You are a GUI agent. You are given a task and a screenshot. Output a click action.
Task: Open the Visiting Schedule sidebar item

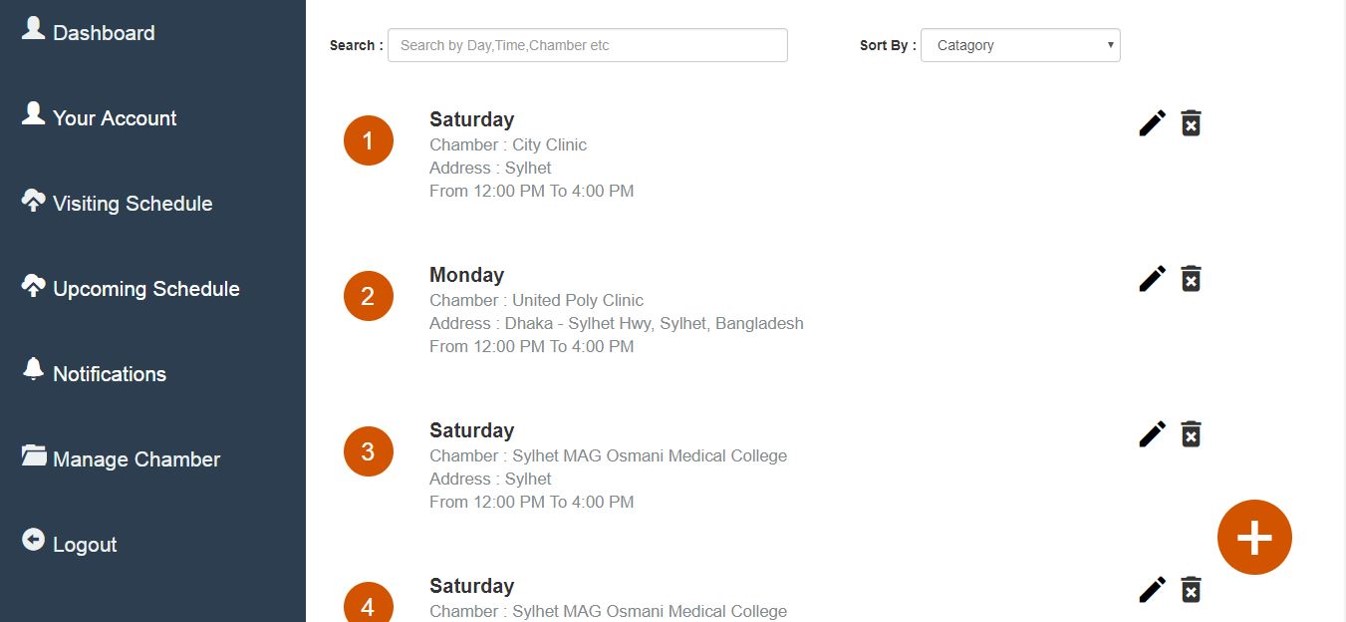tap(132, 204)
